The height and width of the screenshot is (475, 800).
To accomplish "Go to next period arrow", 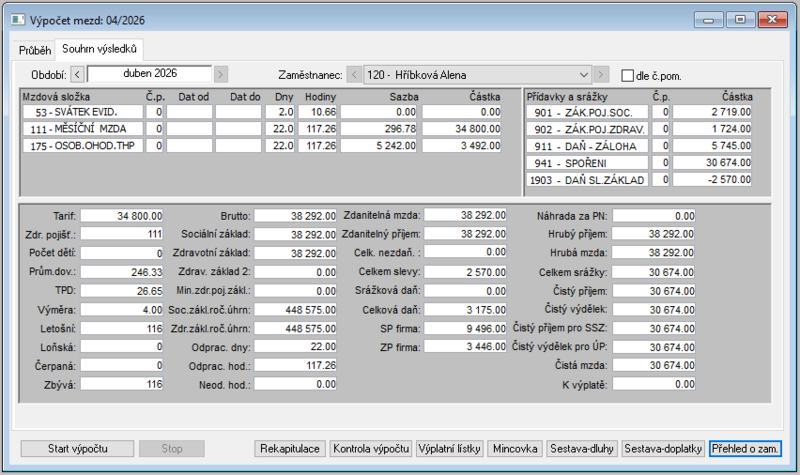I will tap(220, 74).
